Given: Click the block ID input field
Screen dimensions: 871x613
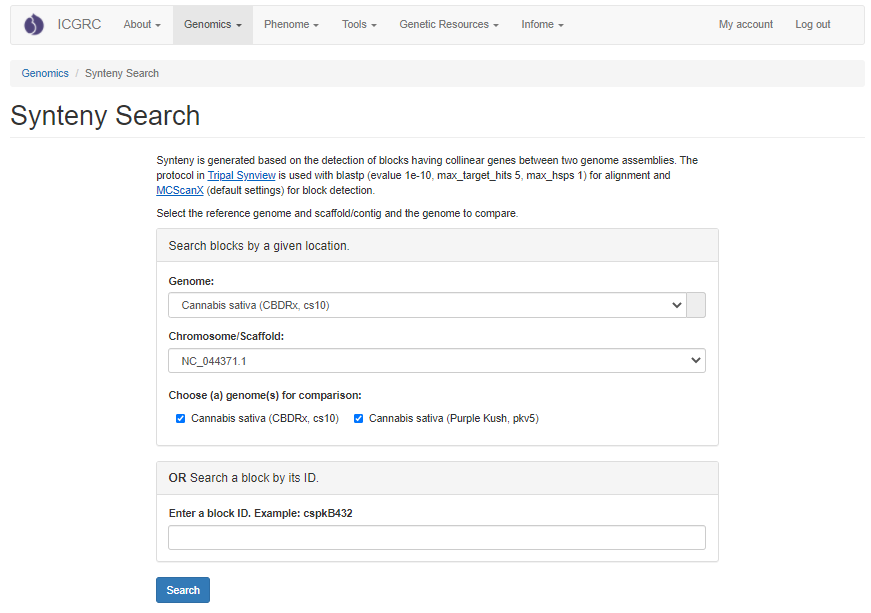Looking at the screenshot, I should coord(436,538).
